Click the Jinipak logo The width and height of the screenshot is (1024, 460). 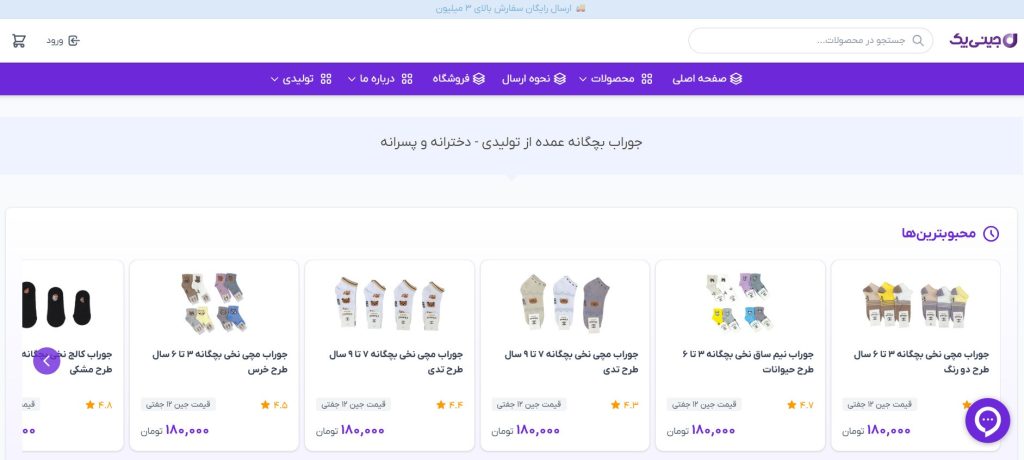(983, 40)
